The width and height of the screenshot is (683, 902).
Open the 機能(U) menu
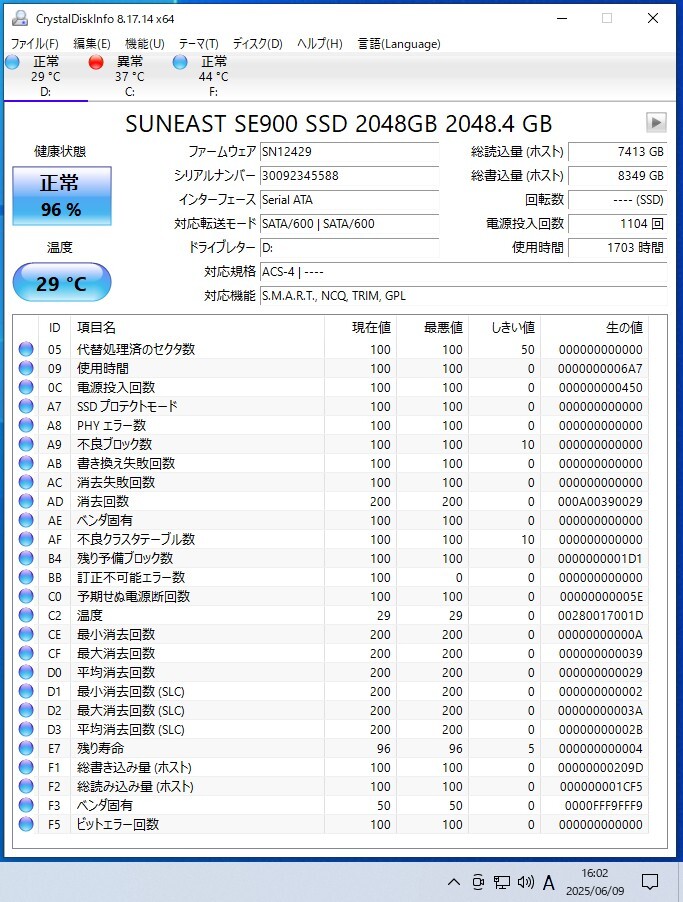(x=144, y=44)
